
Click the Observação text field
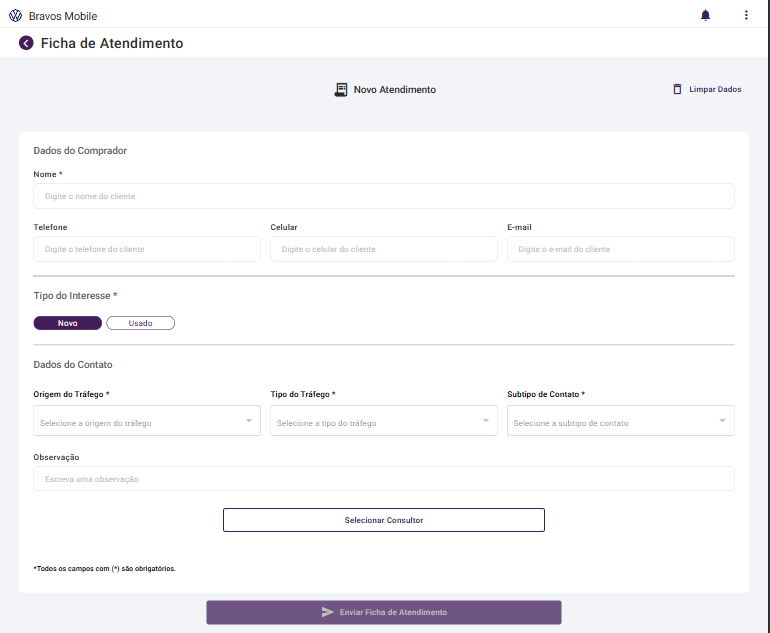click(384, 479)
